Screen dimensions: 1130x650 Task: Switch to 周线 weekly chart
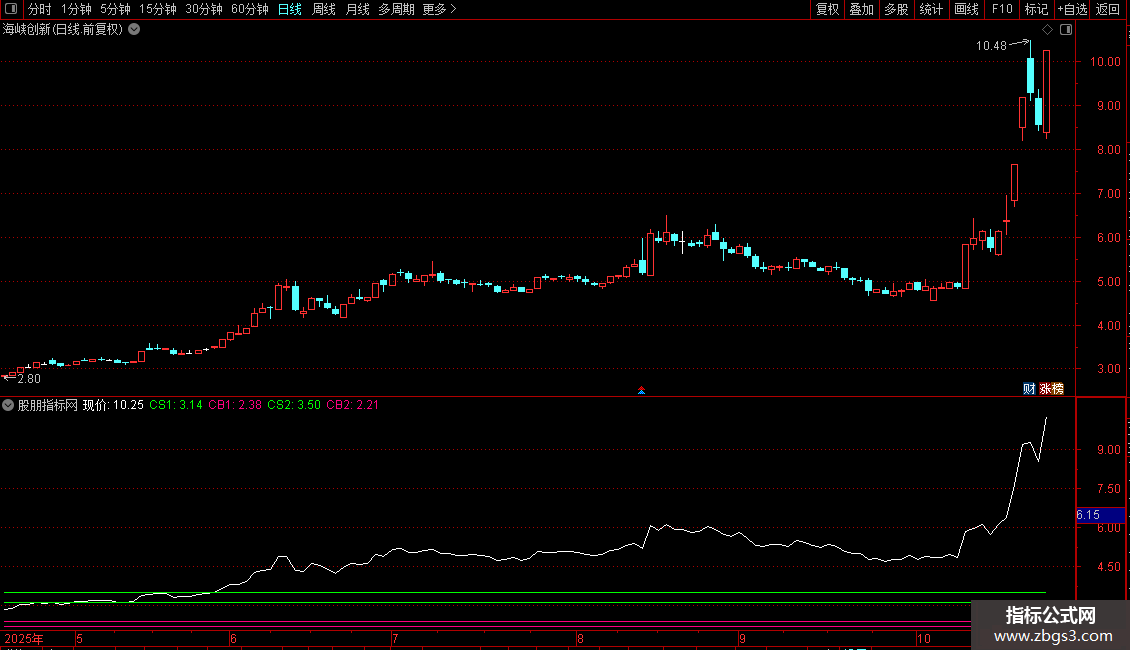click(324, 9)
